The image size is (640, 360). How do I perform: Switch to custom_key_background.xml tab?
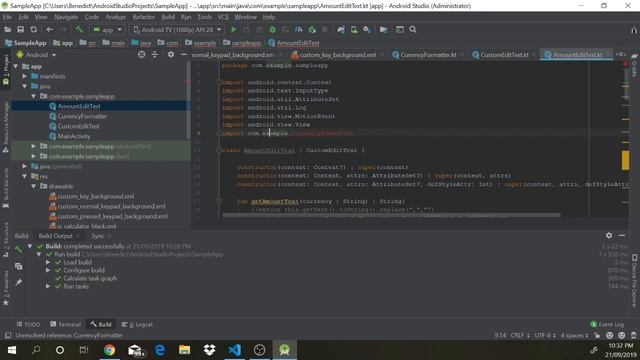click(337, 55)
